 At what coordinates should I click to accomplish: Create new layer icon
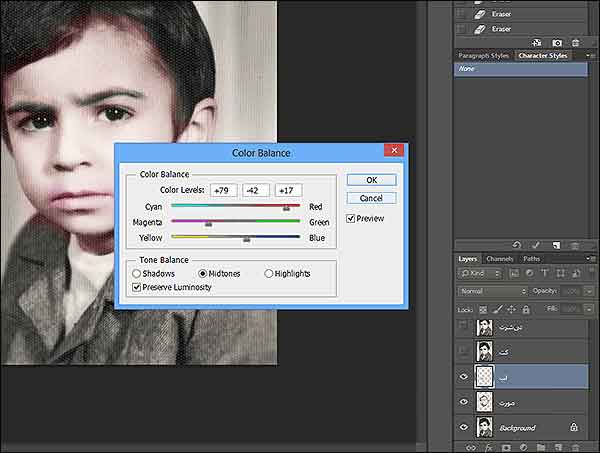click(x=558, y=448)
